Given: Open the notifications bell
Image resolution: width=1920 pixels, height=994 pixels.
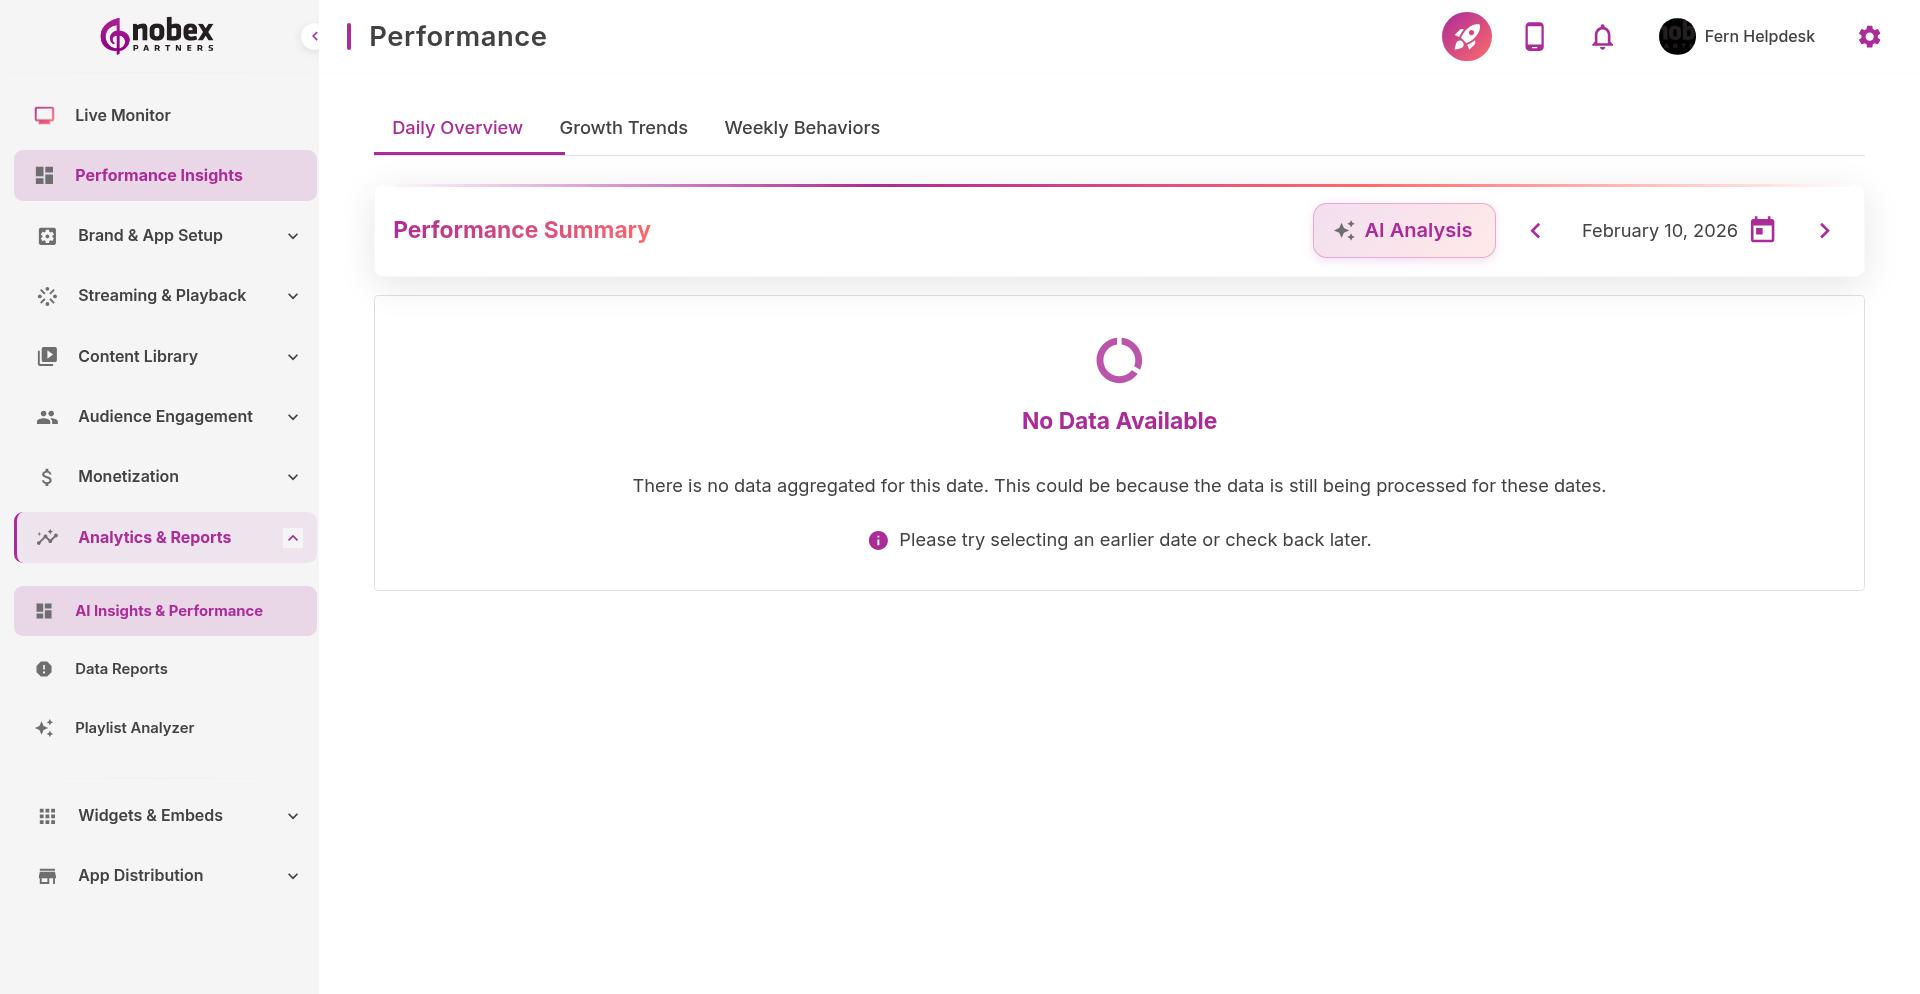Looking at the screenshot, I should pyautogui.click(x=1602, y=37).
